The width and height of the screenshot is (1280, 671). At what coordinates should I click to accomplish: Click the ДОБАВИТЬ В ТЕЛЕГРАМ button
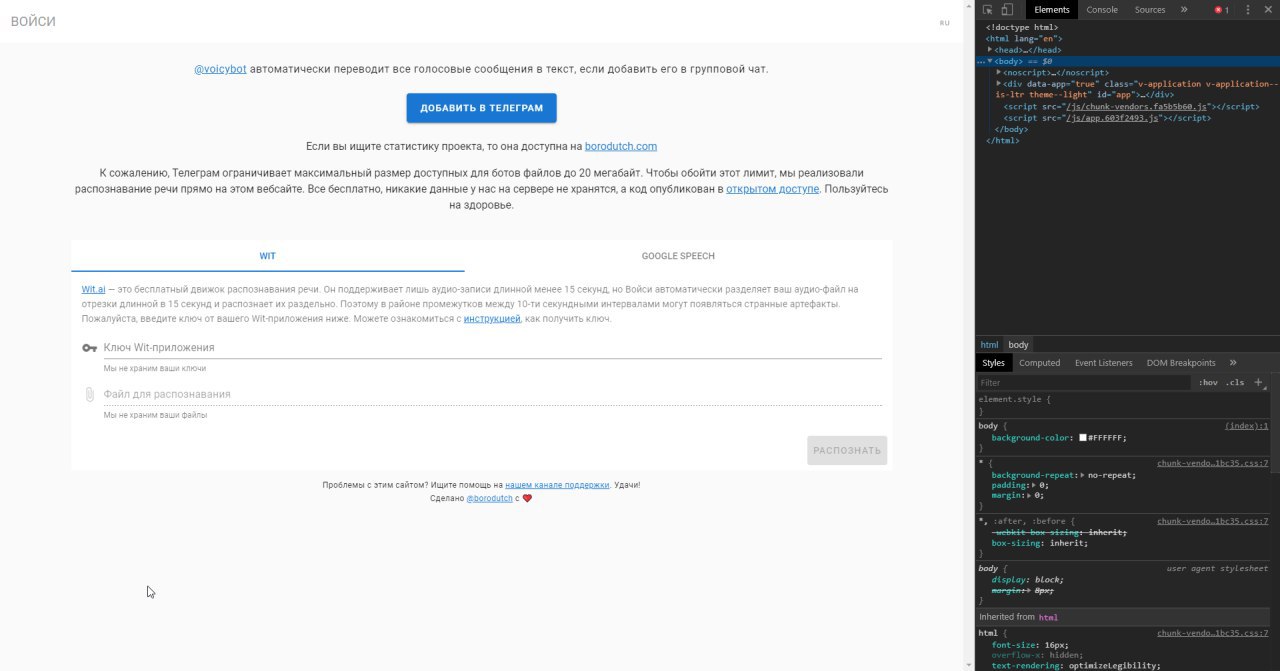(481, 108)
